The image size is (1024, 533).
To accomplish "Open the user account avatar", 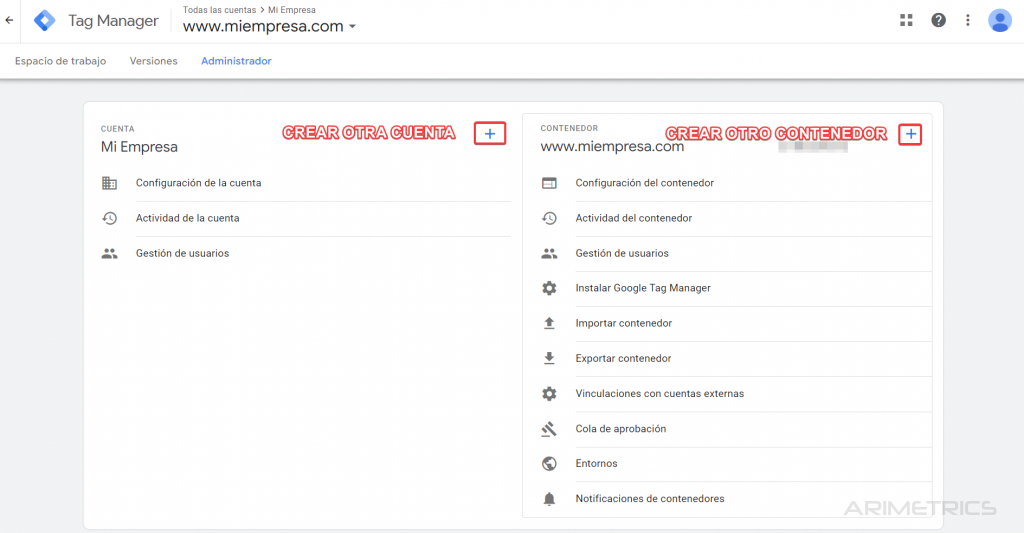I will 999,20.
